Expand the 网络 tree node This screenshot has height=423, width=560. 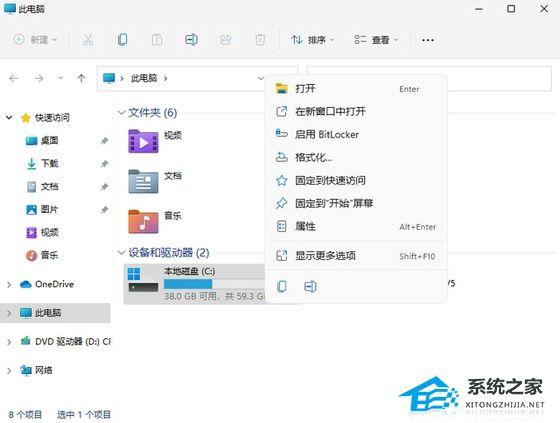pos(9,371)
